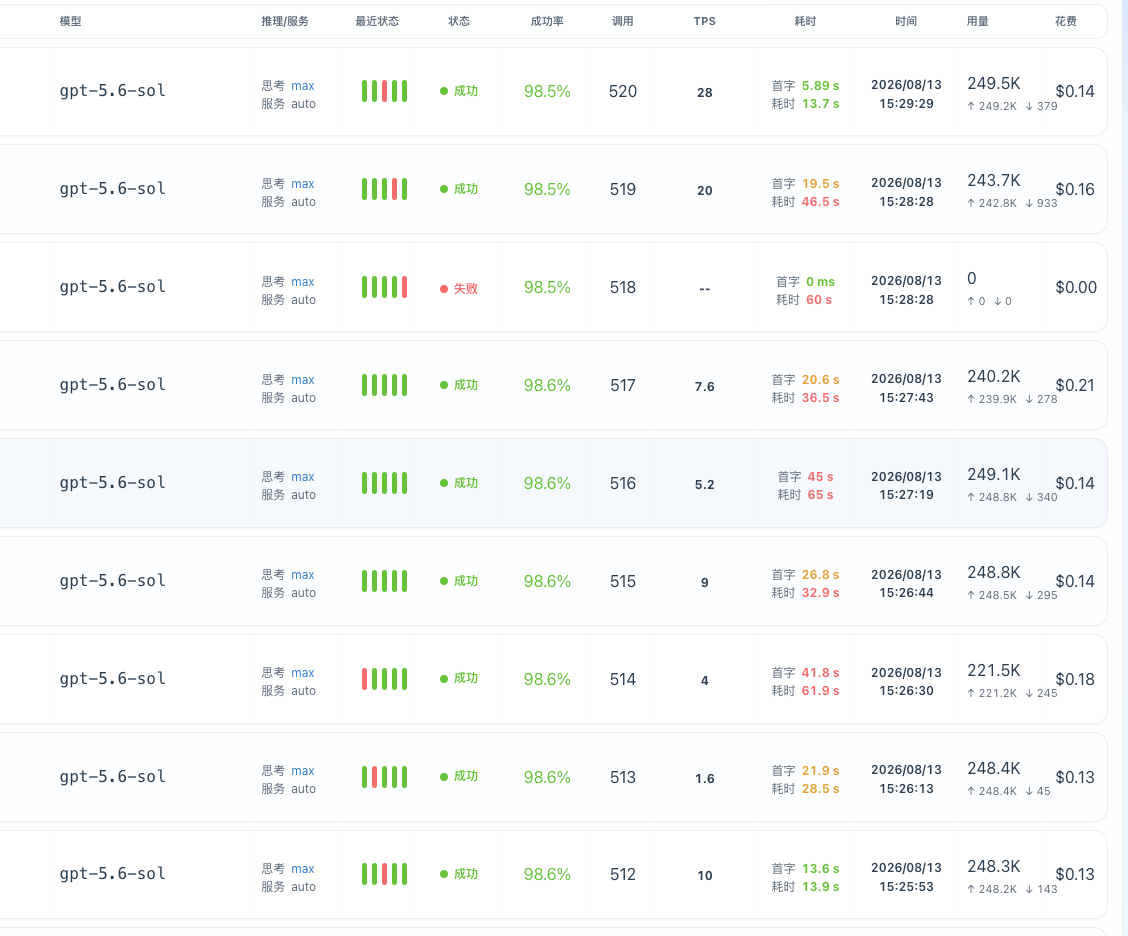Click the $0.21 cost value

click(x=1075, y=386)
